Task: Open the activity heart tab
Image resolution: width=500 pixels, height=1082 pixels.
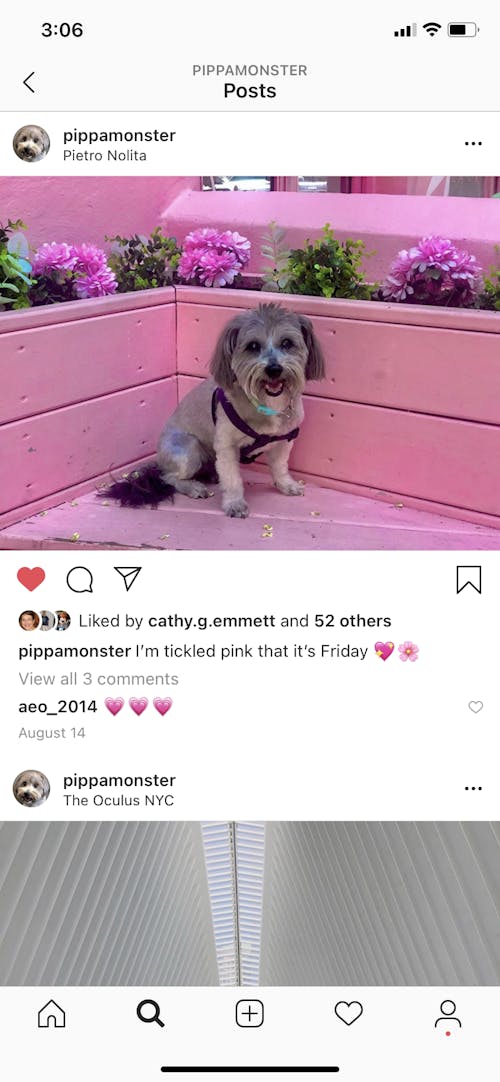Action: 348,1014
